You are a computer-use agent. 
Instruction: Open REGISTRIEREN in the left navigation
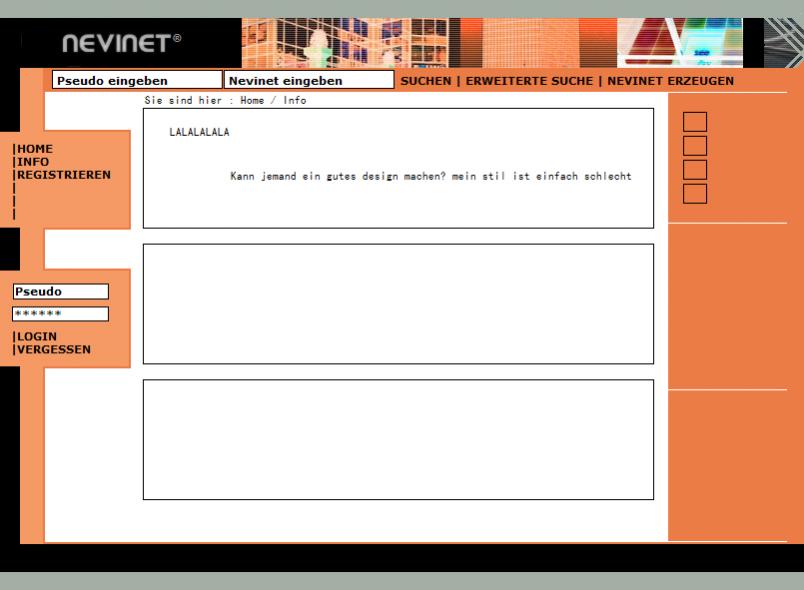click(64, 174)
